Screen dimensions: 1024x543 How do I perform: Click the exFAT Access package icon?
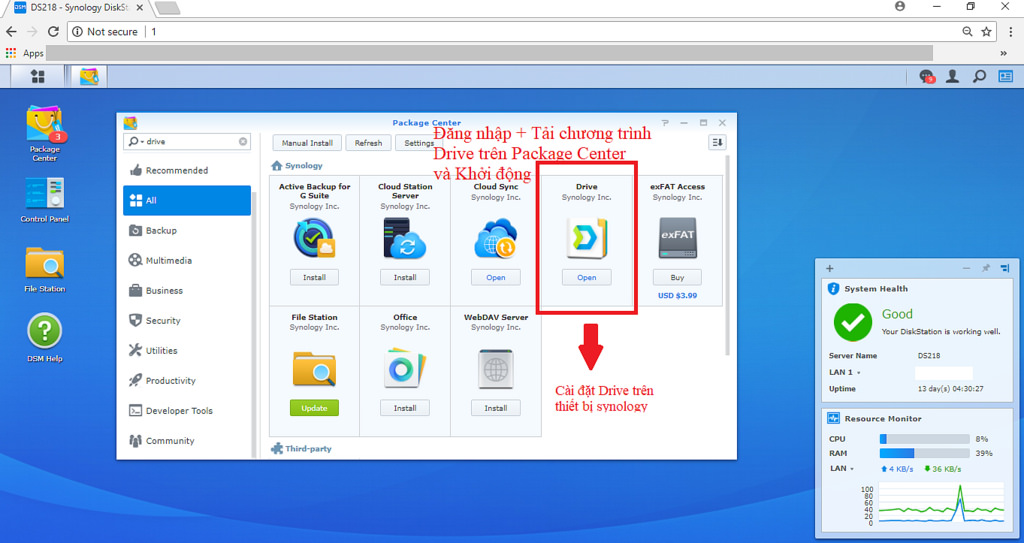(677, 238)
